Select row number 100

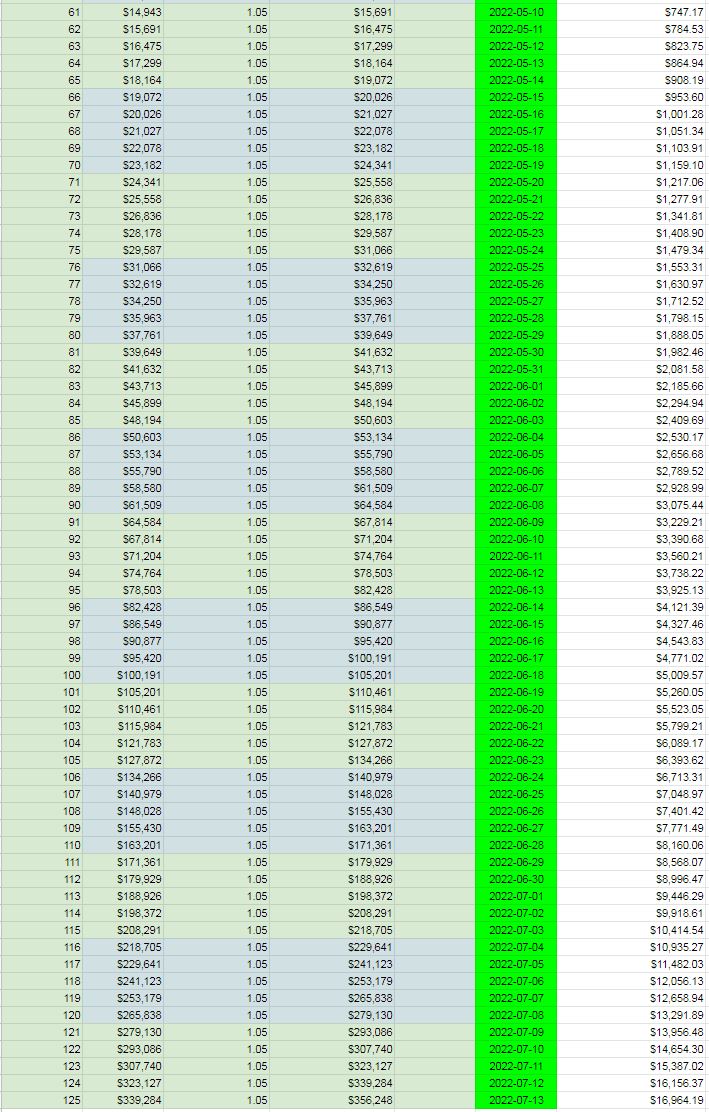72,676
